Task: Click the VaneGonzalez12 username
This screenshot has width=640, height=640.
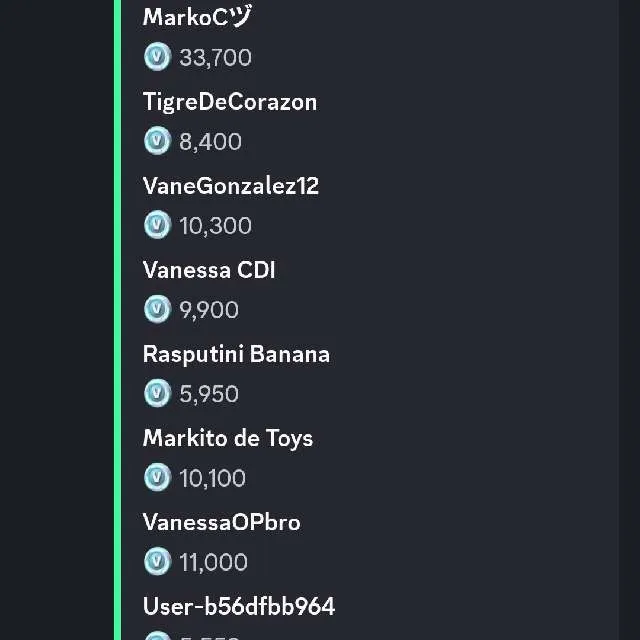Action: tap(231, 186)
